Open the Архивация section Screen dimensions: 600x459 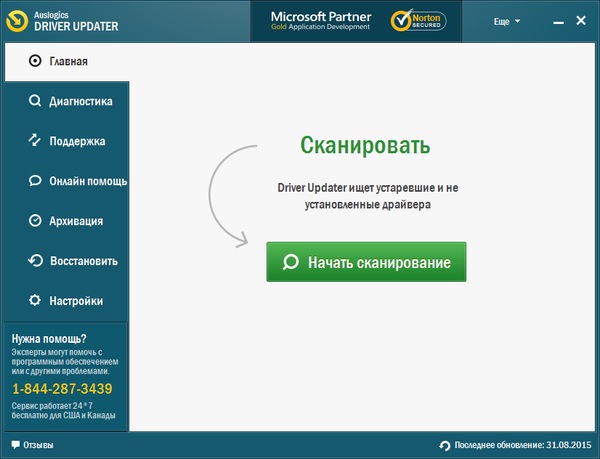click(x=67, y=221)
